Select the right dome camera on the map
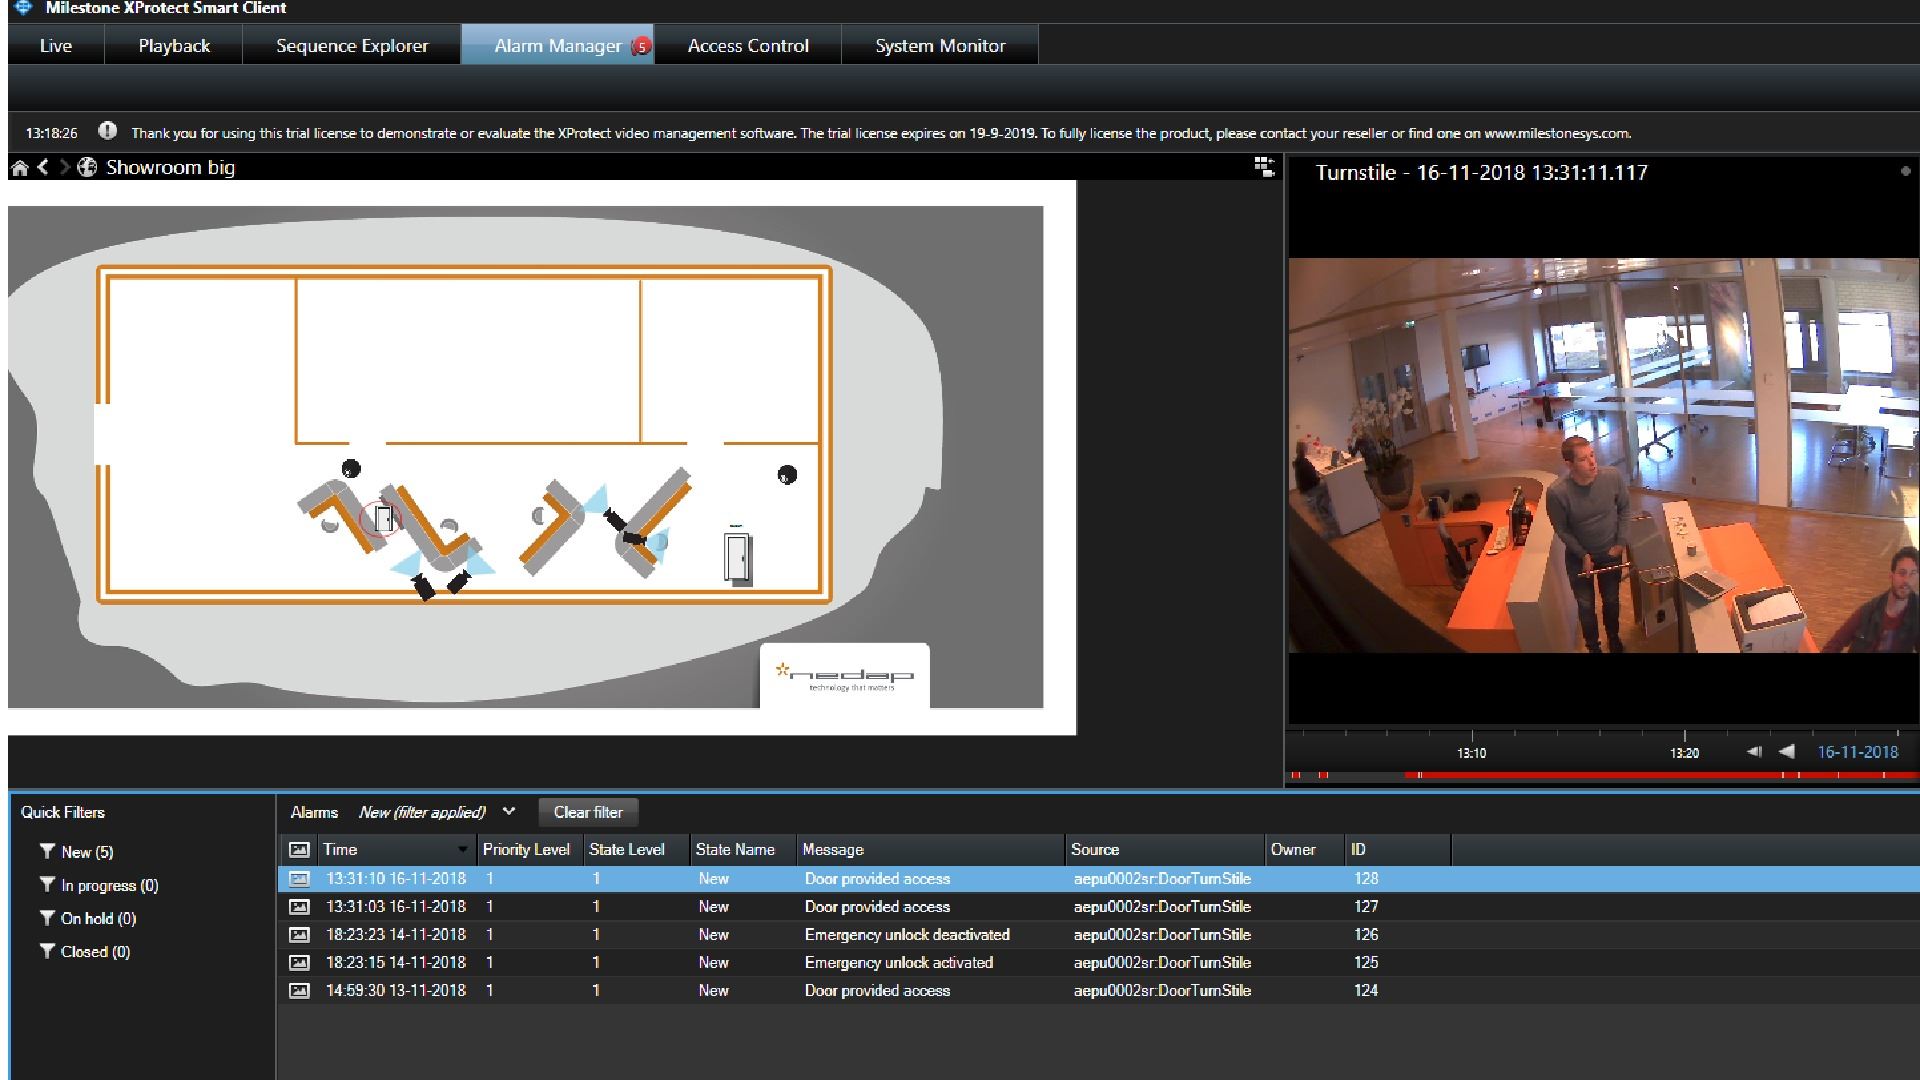The image size is (1920, 1080). [787, 475]
